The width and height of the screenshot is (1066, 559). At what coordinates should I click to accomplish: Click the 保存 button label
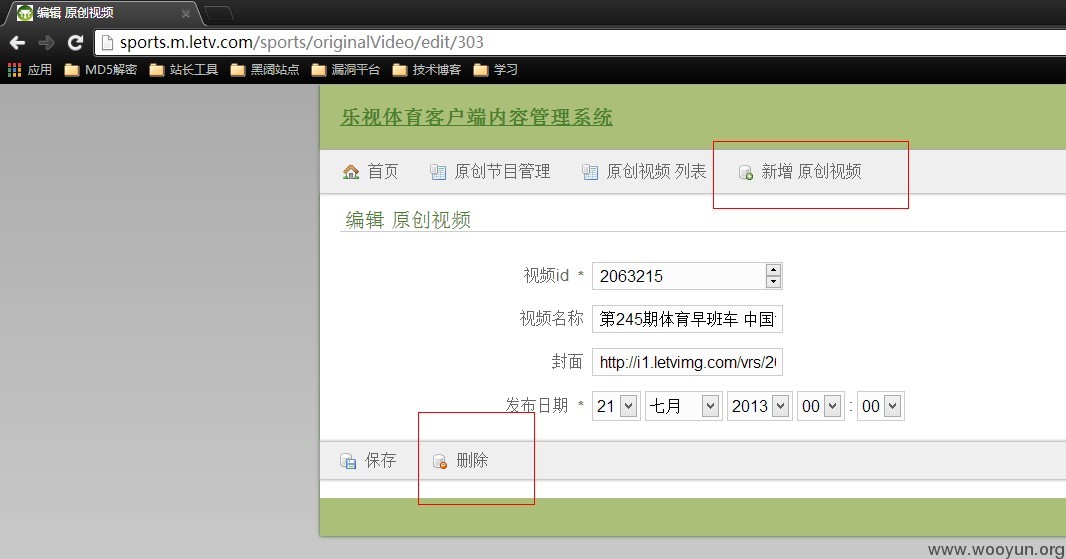tap(380, 460)
